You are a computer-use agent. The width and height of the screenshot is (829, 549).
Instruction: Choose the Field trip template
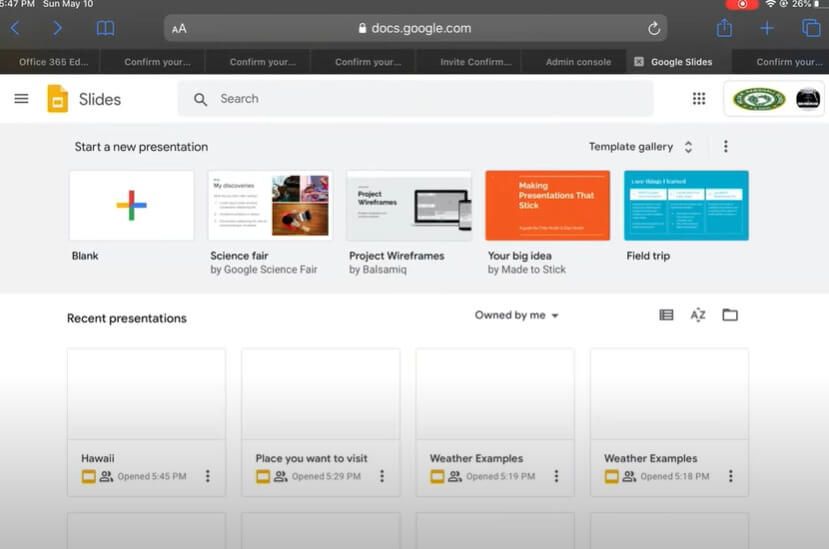686,205
